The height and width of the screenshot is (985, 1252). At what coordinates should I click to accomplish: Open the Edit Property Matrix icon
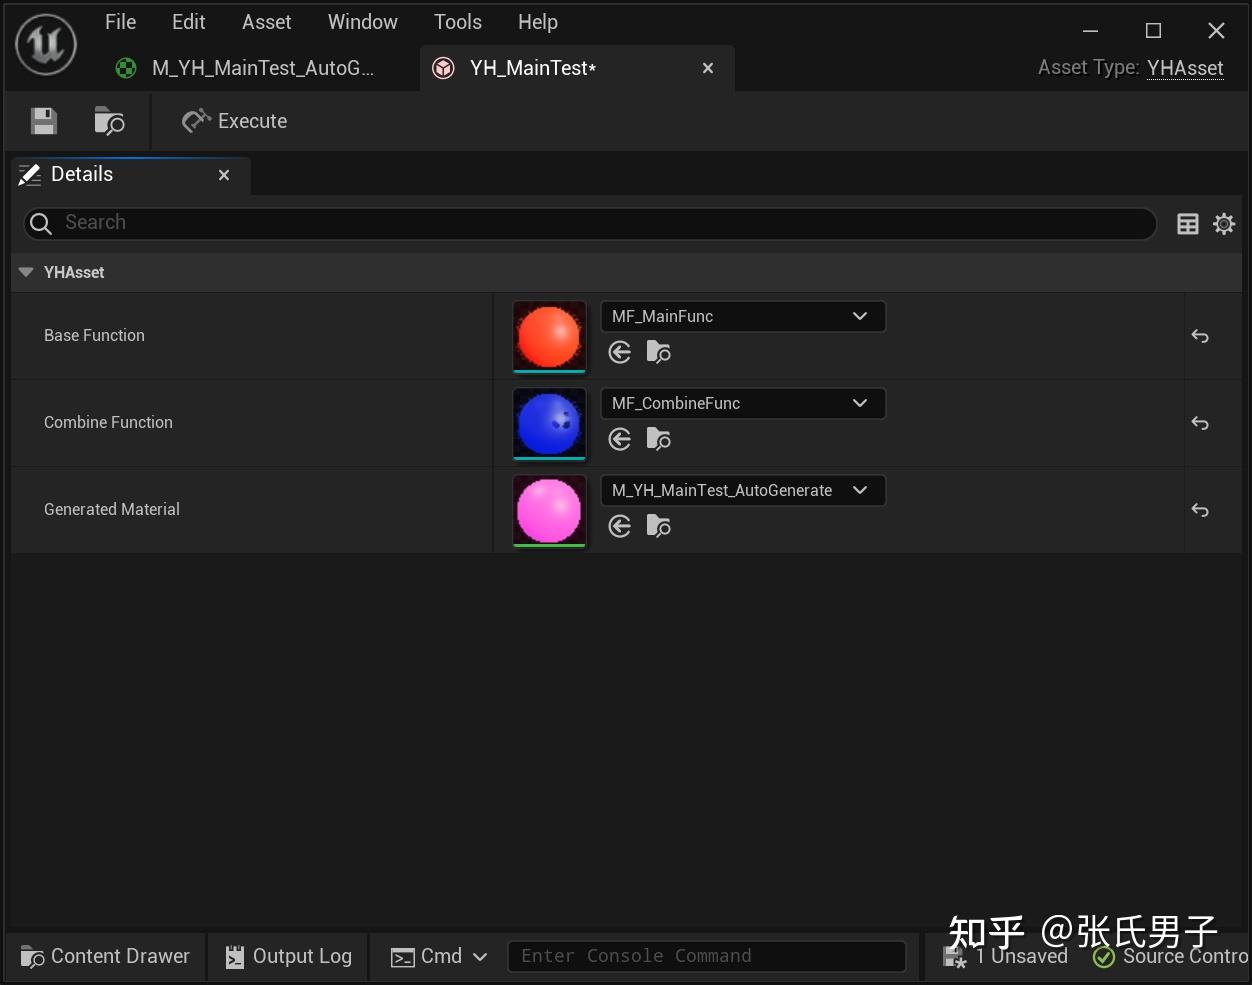pos(1187,223)
